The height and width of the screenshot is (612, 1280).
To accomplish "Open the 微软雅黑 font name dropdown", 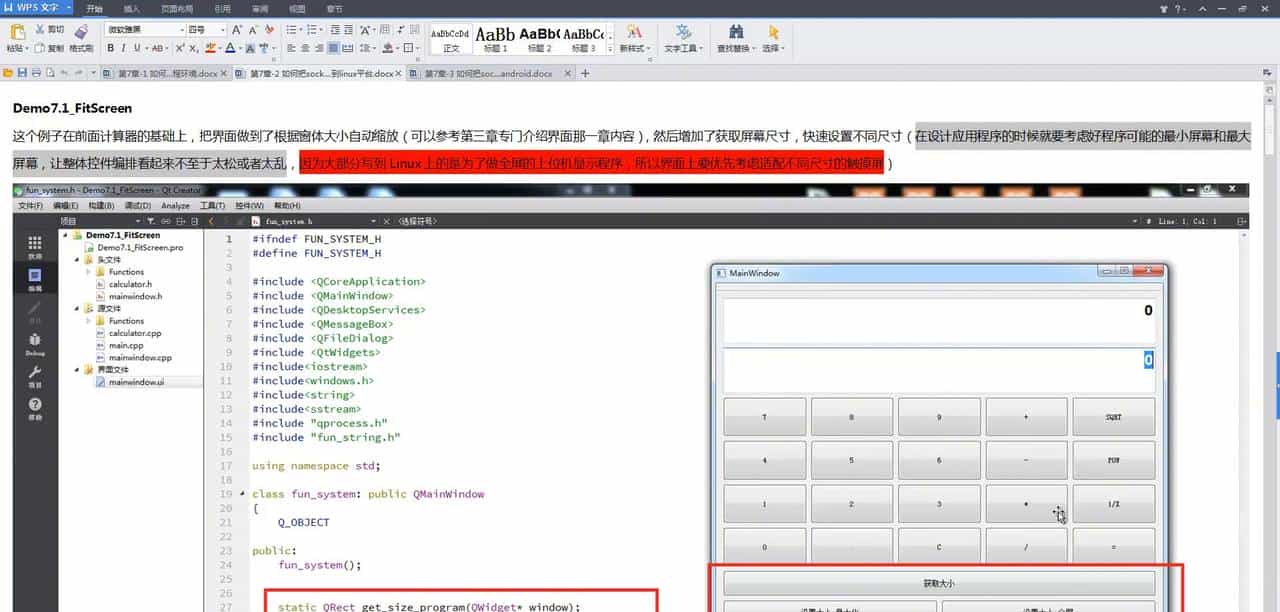I will click(181, 29).
